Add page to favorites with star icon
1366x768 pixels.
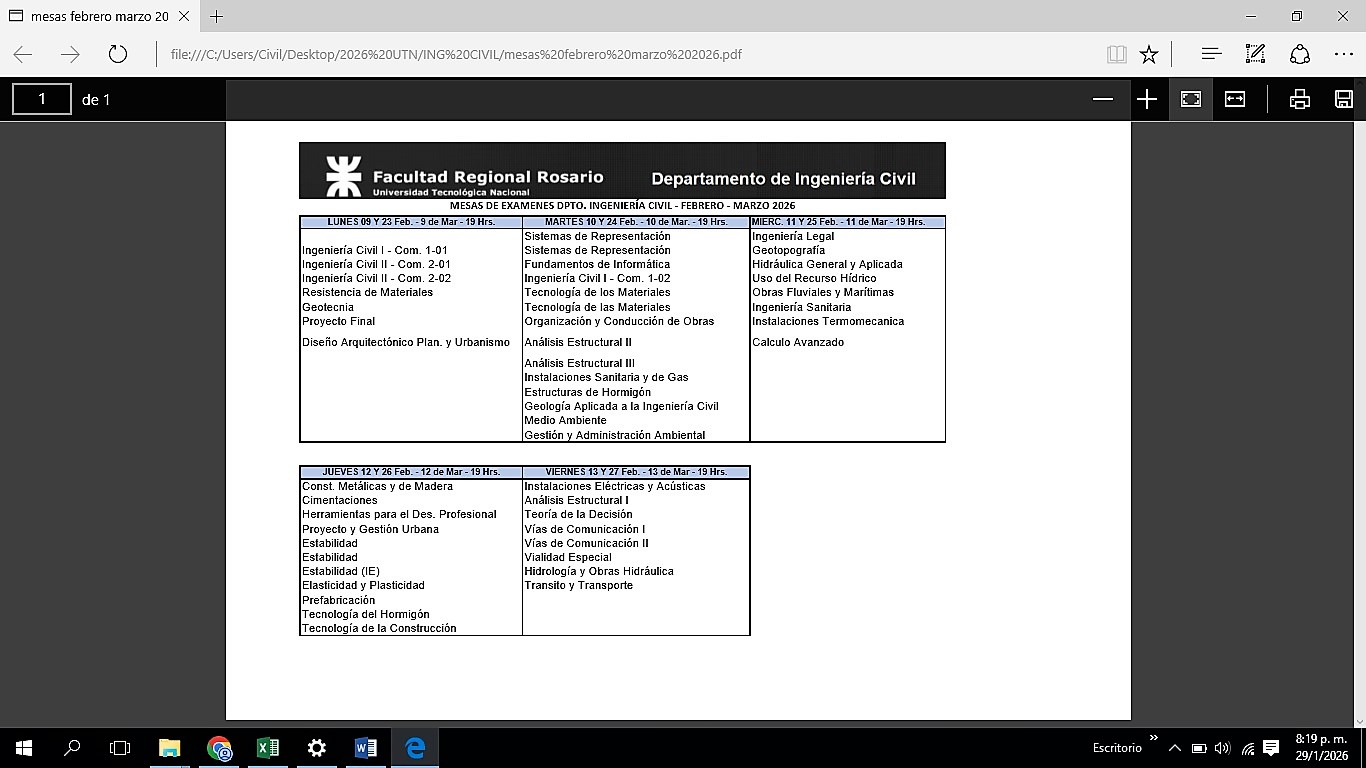pos(1149,55)
